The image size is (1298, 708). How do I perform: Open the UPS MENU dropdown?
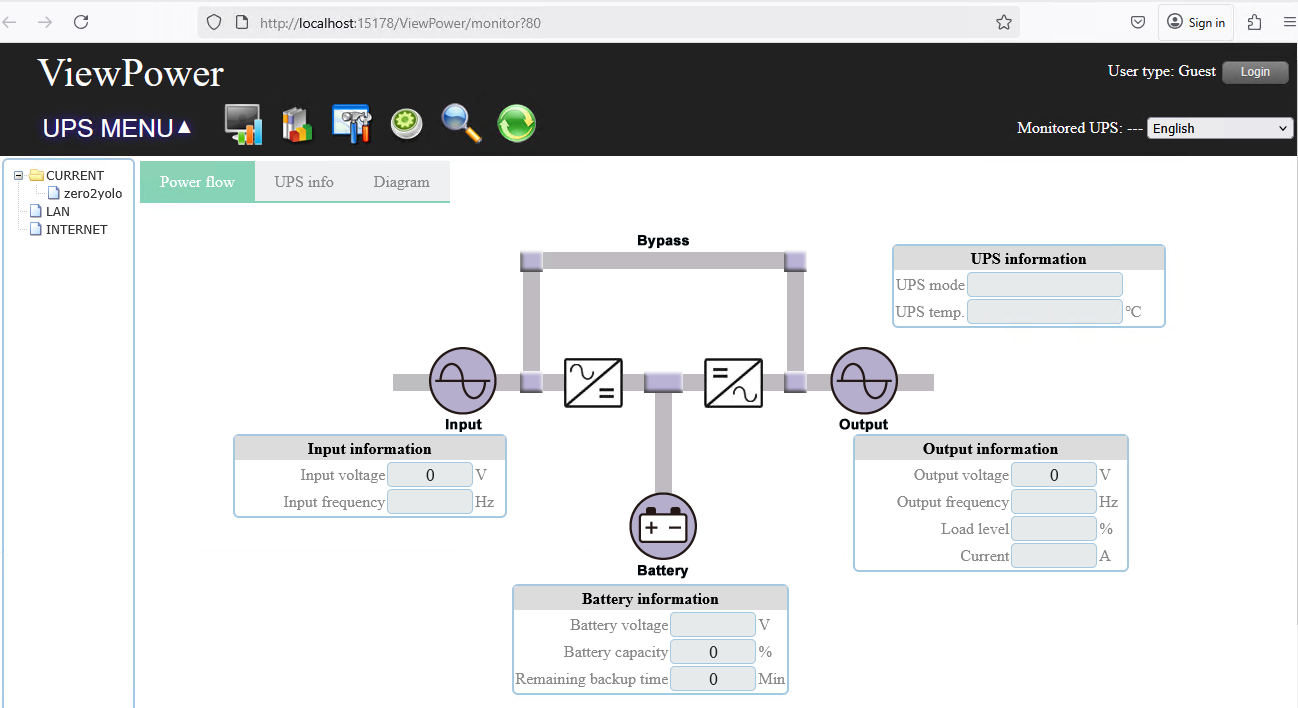114,128
